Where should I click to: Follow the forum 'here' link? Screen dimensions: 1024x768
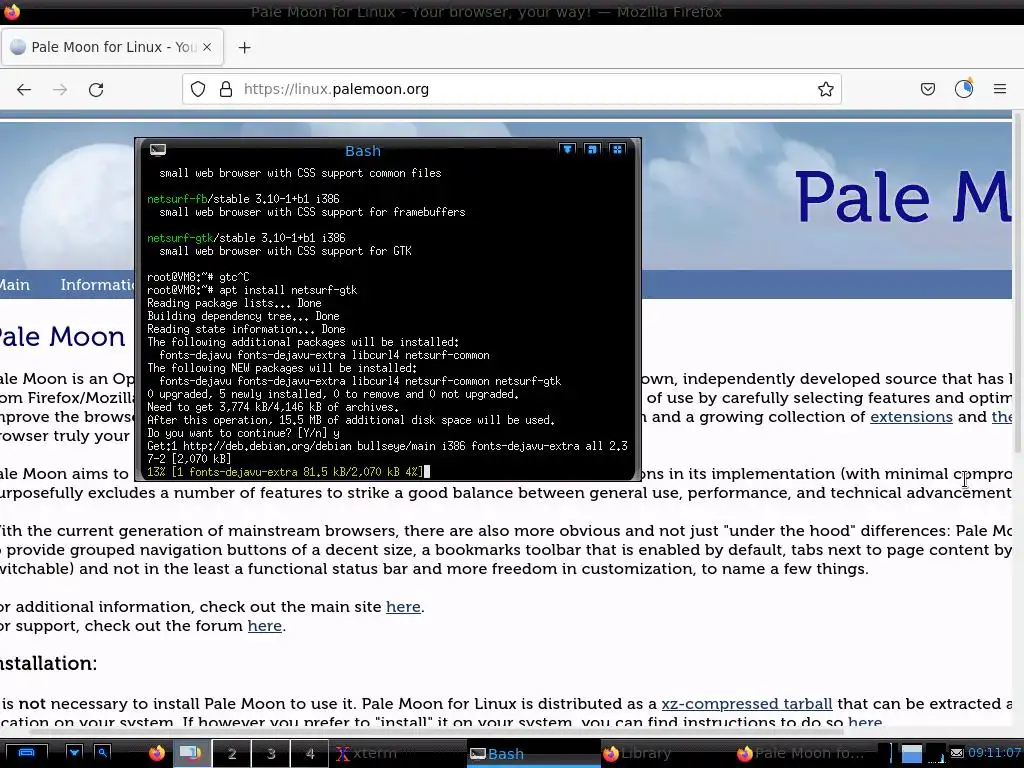264,626
